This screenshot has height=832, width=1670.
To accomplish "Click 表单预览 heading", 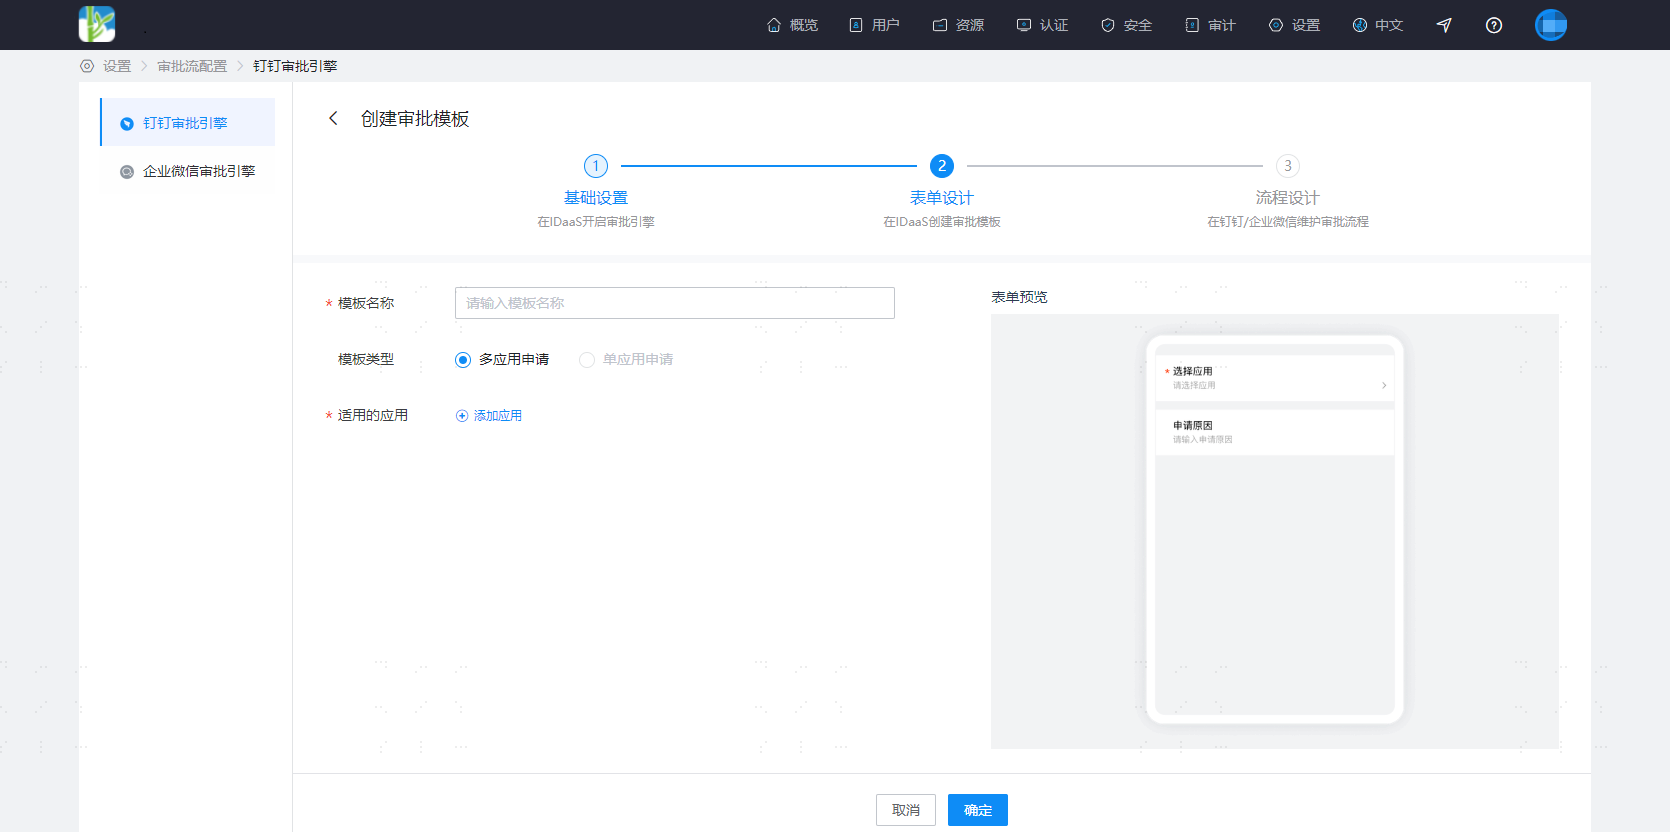I will (1020, 297).
